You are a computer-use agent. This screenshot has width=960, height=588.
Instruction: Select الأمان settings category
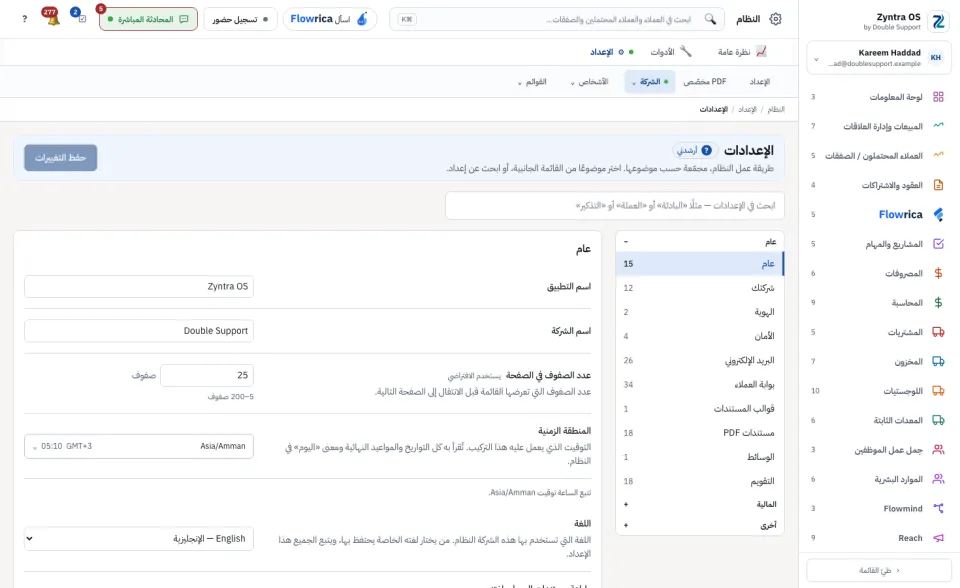[x=700, y=336]
